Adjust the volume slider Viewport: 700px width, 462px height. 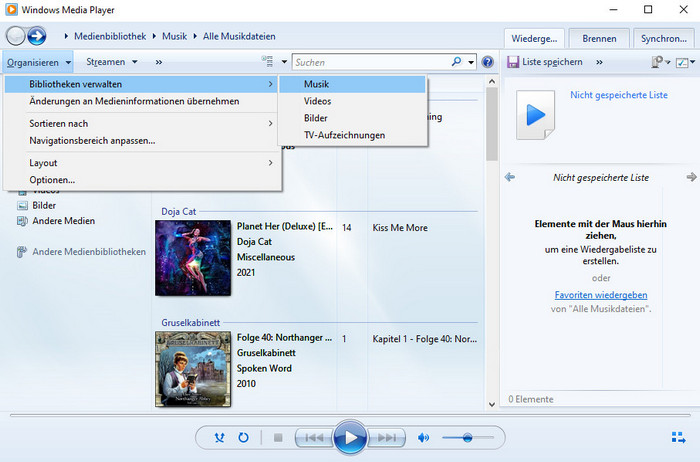[467, 437]
